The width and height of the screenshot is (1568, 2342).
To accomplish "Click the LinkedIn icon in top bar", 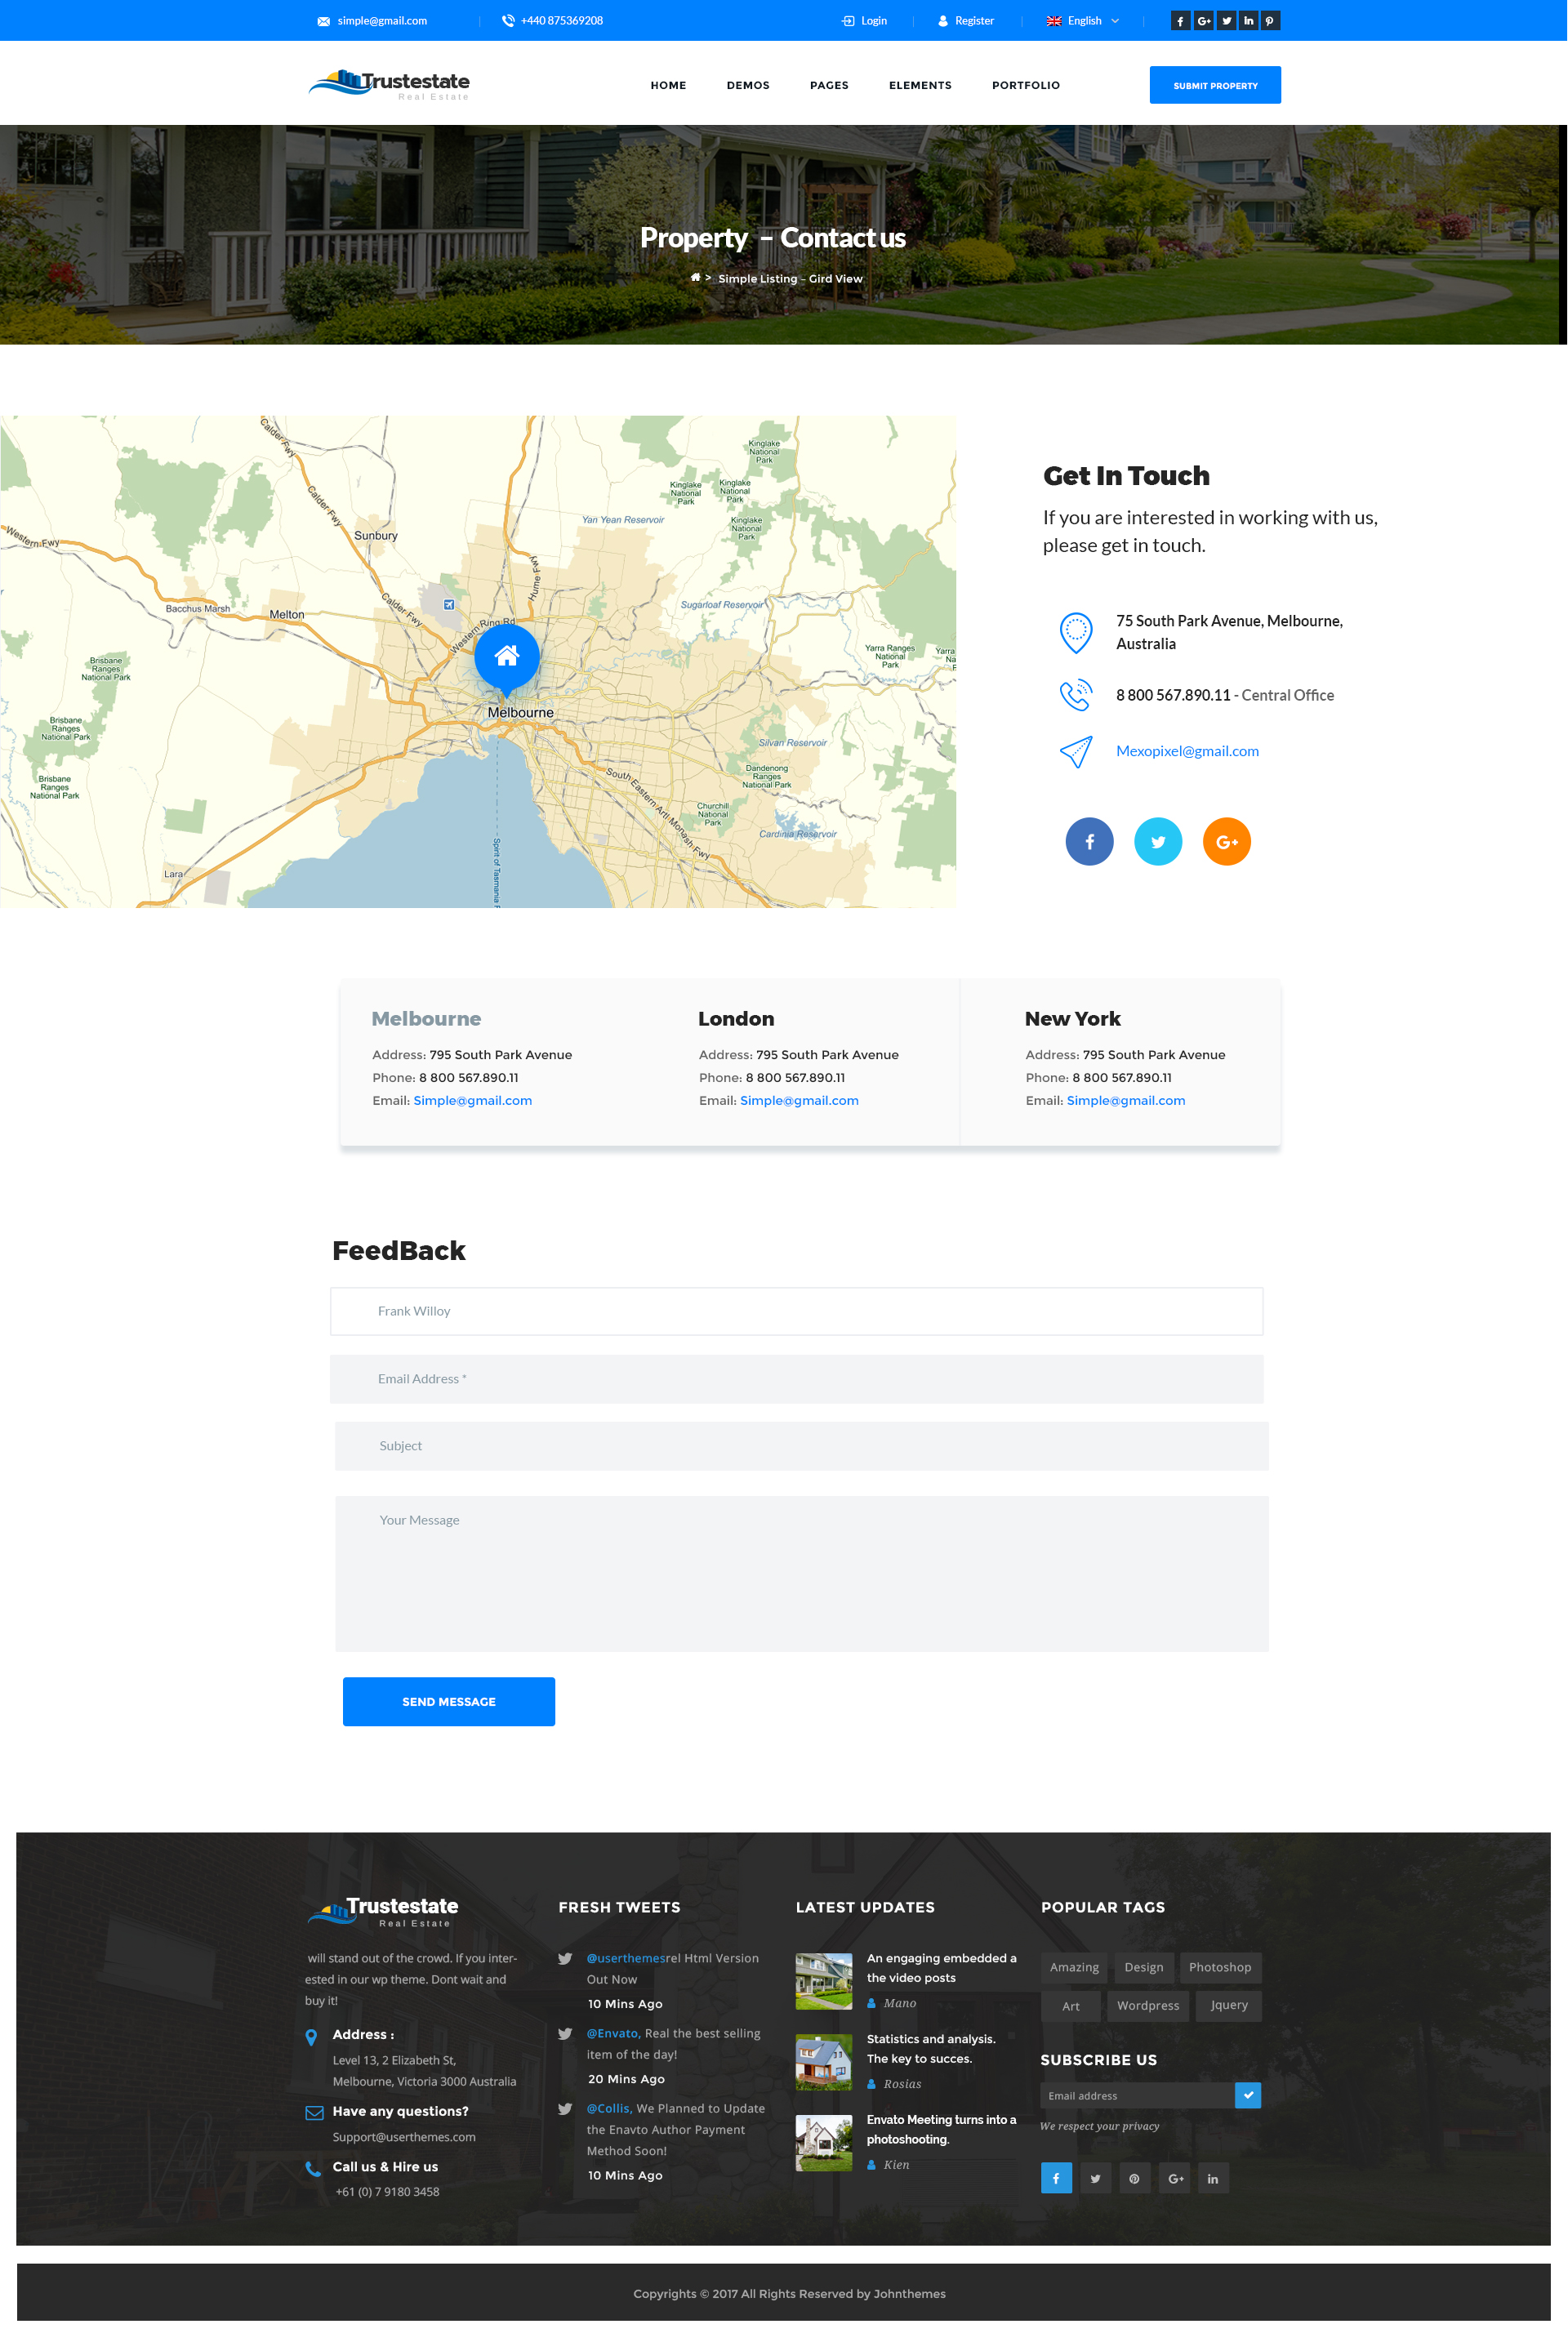I will coord(1248,21).
